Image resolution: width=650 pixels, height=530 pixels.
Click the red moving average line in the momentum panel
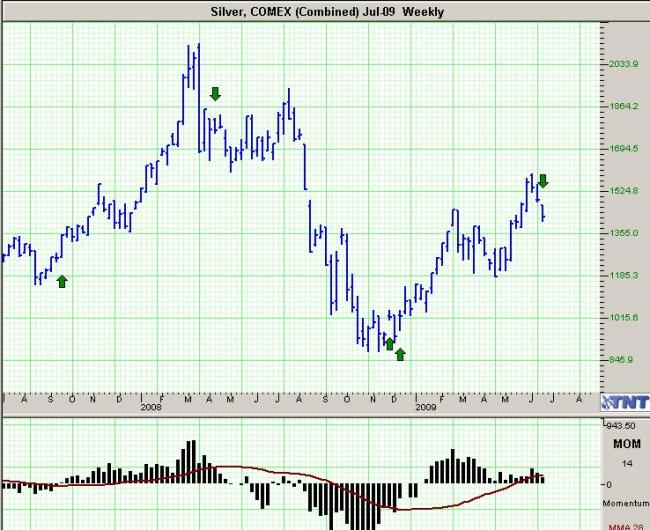tap(290, 473)
